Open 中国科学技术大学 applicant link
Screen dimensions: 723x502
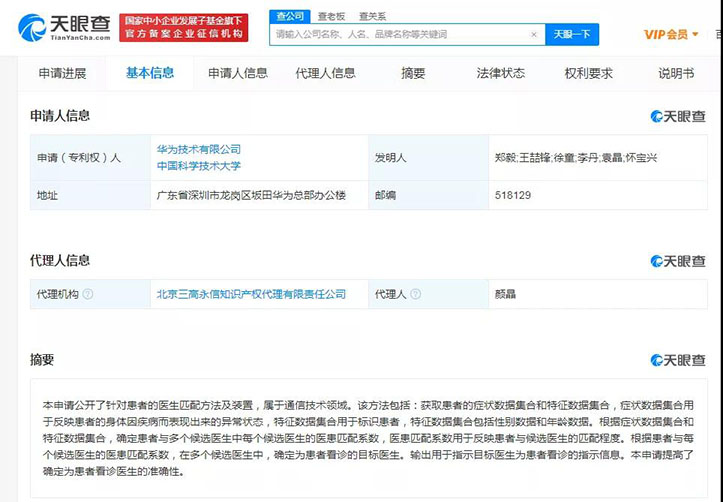(198, 166)
